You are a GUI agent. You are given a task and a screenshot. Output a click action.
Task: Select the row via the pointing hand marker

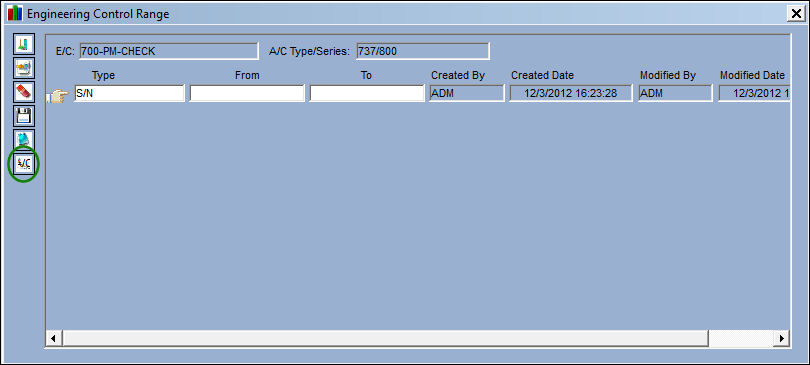pyautogui.click(x=58, y=96)
